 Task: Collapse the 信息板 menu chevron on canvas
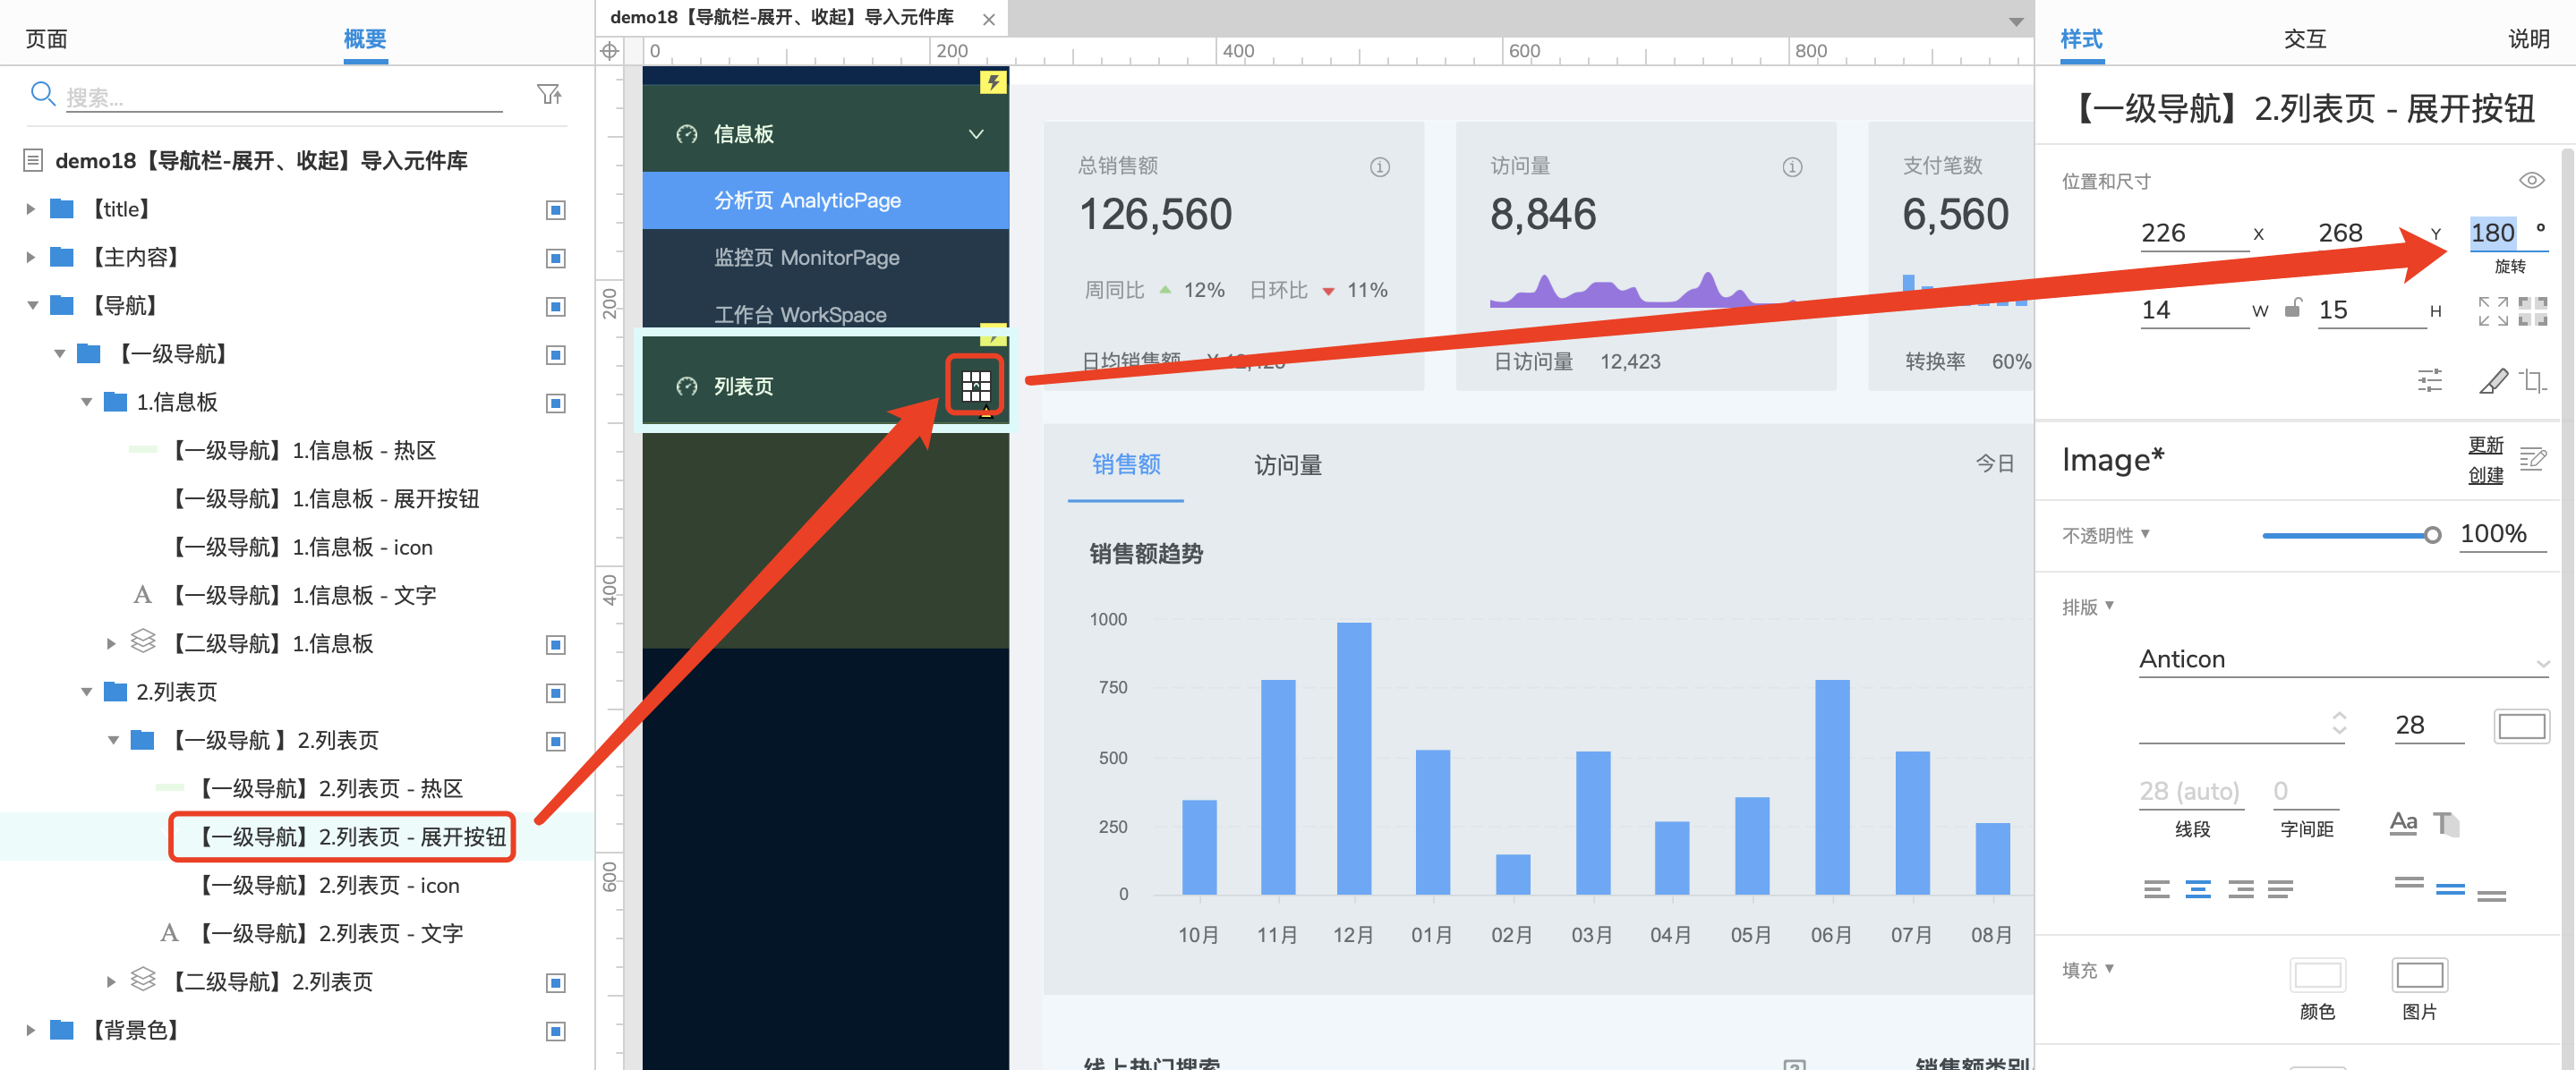(975, 134)
